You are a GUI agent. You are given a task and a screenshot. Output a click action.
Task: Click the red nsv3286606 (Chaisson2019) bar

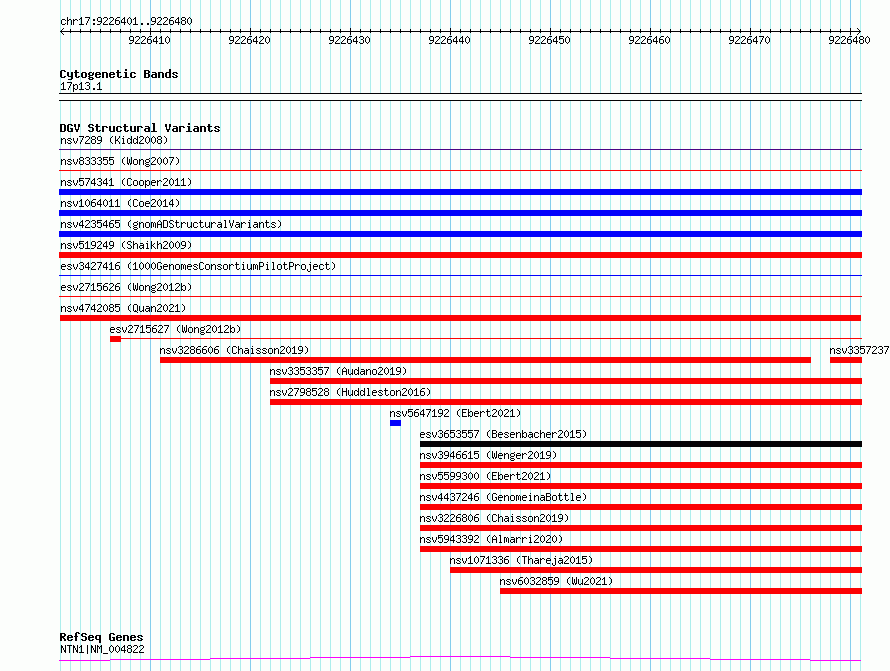485,360
